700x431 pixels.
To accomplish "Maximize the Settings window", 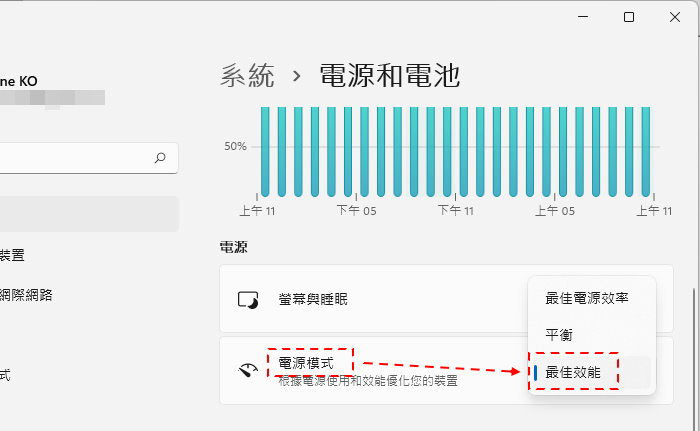I will tap(629, 17).
